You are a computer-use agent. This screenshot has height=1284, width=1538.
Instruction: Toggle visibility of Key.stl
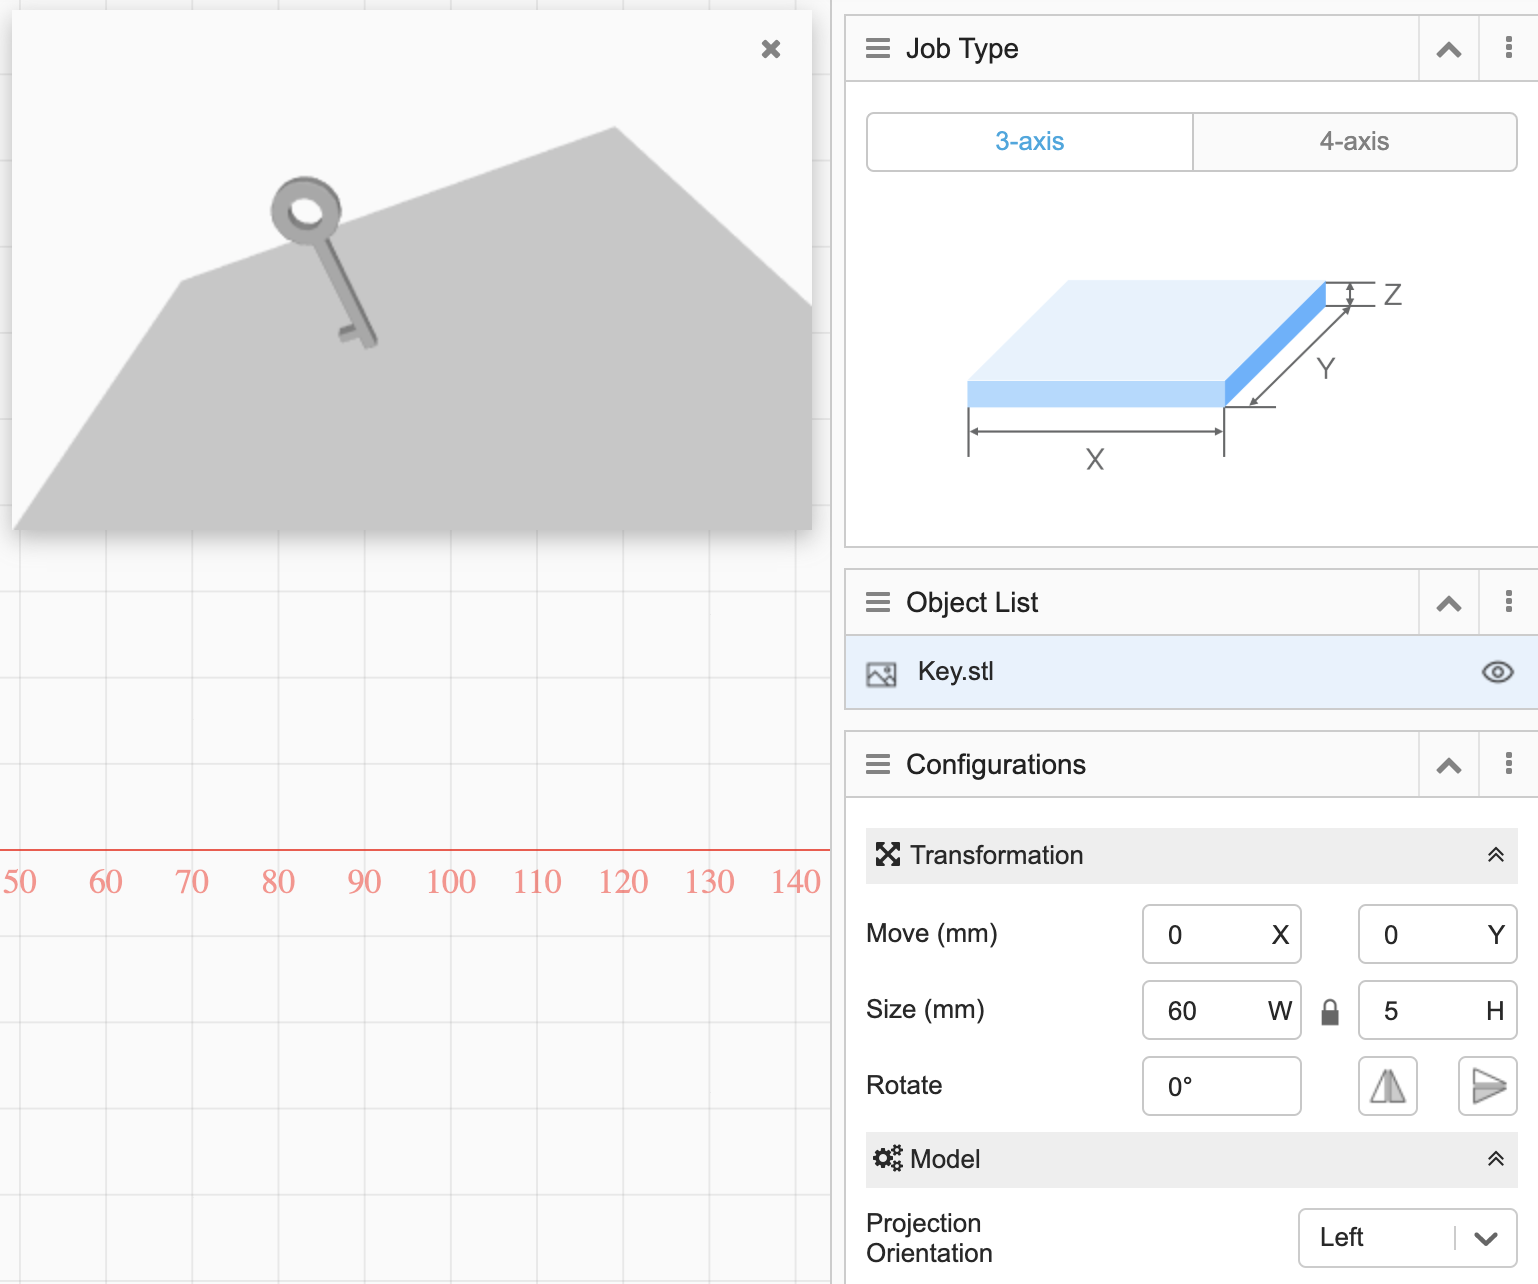point(1496,673)
